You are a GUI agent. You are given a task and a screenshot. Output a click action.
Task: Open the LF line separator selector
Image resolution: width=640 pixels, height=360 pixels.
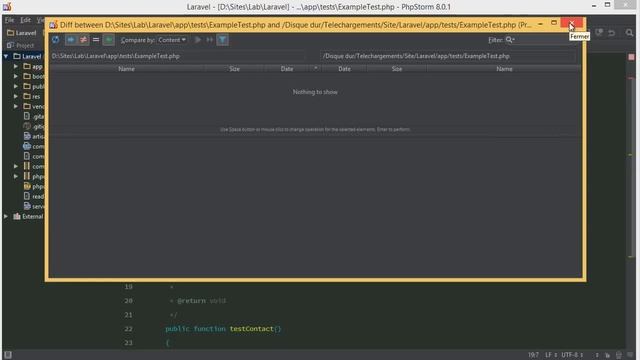coord(551,355)
